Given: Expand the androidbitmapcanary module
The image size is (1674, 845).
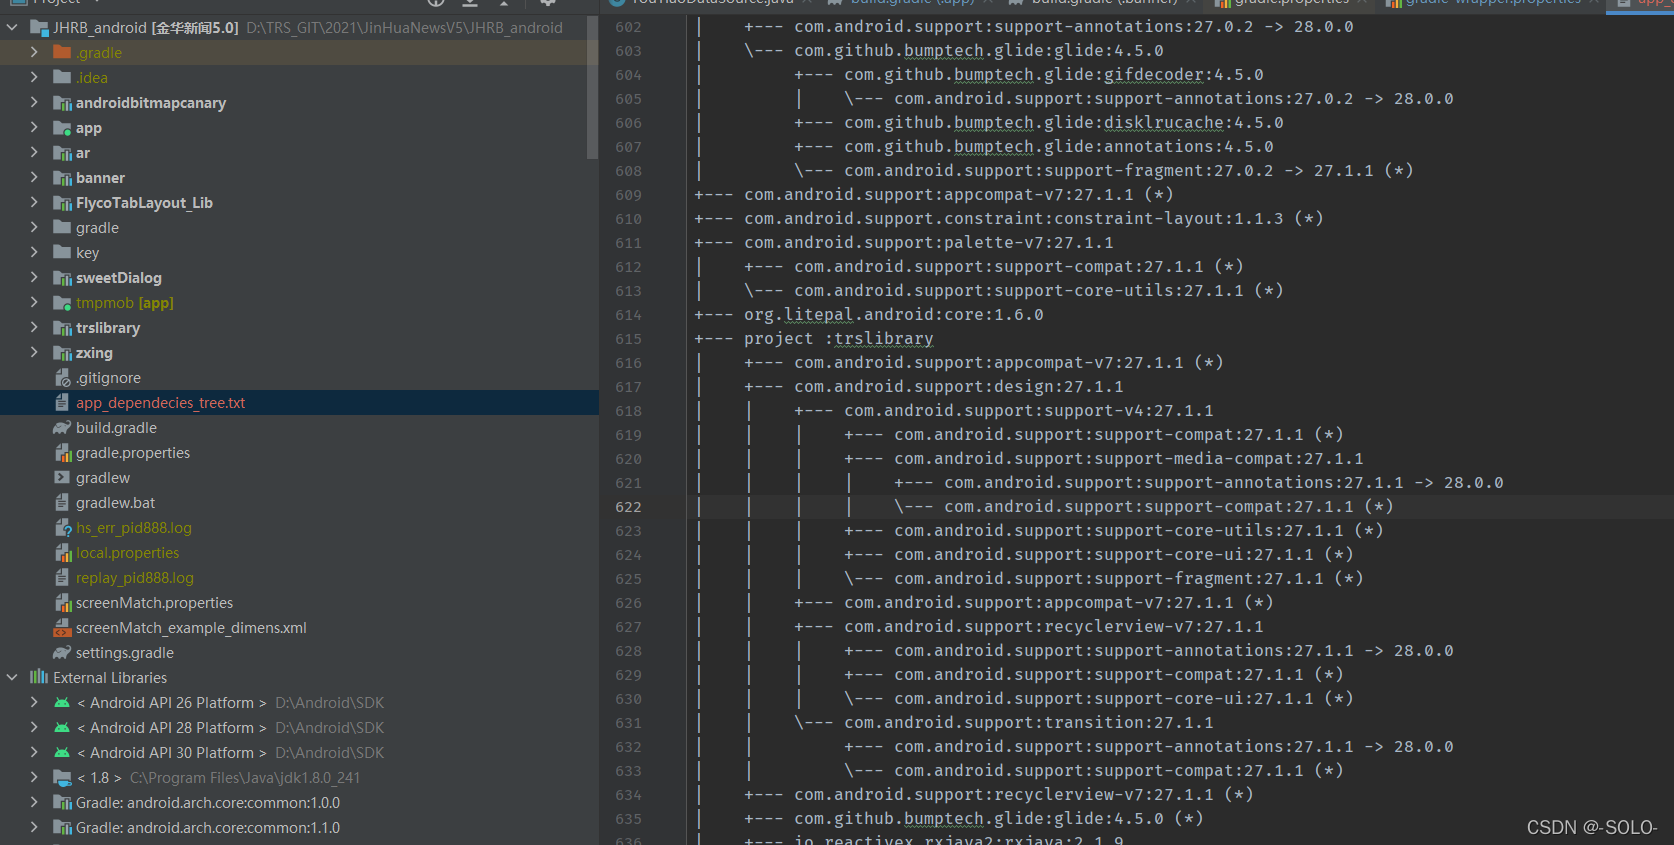Looking at the screenshot, I should (34, 102).
